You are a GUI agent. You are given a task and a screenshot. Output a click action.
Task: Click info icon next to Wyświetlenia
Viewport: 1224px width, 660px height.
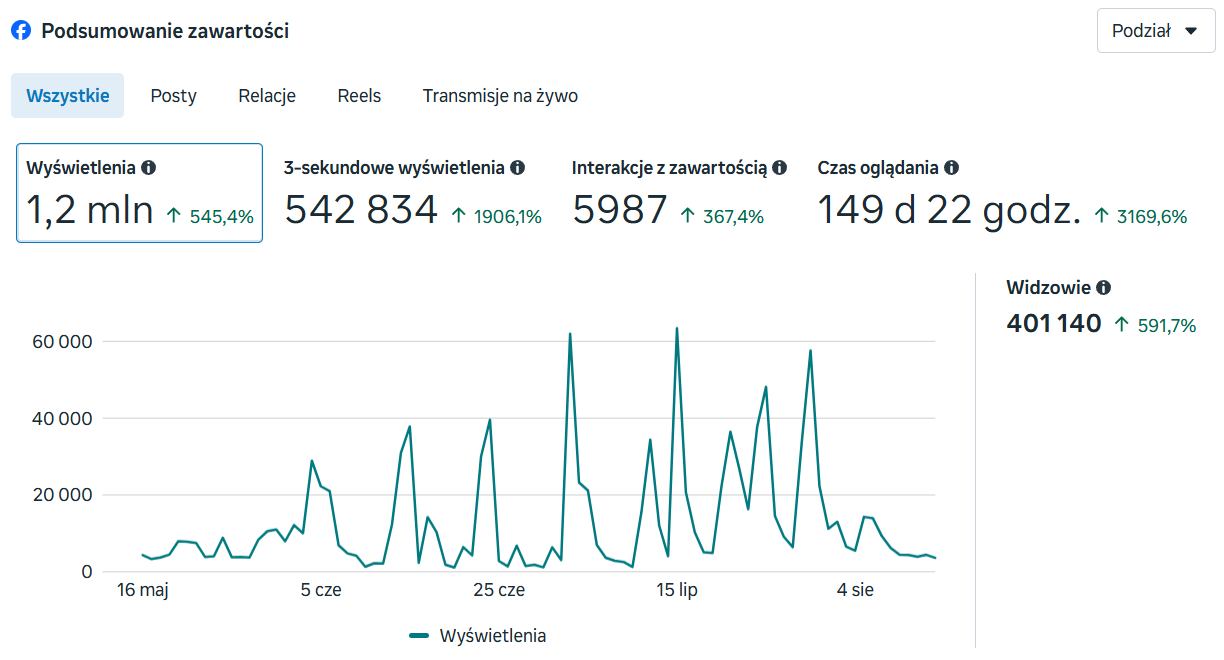pyautogui.click(x=148, y=168)
